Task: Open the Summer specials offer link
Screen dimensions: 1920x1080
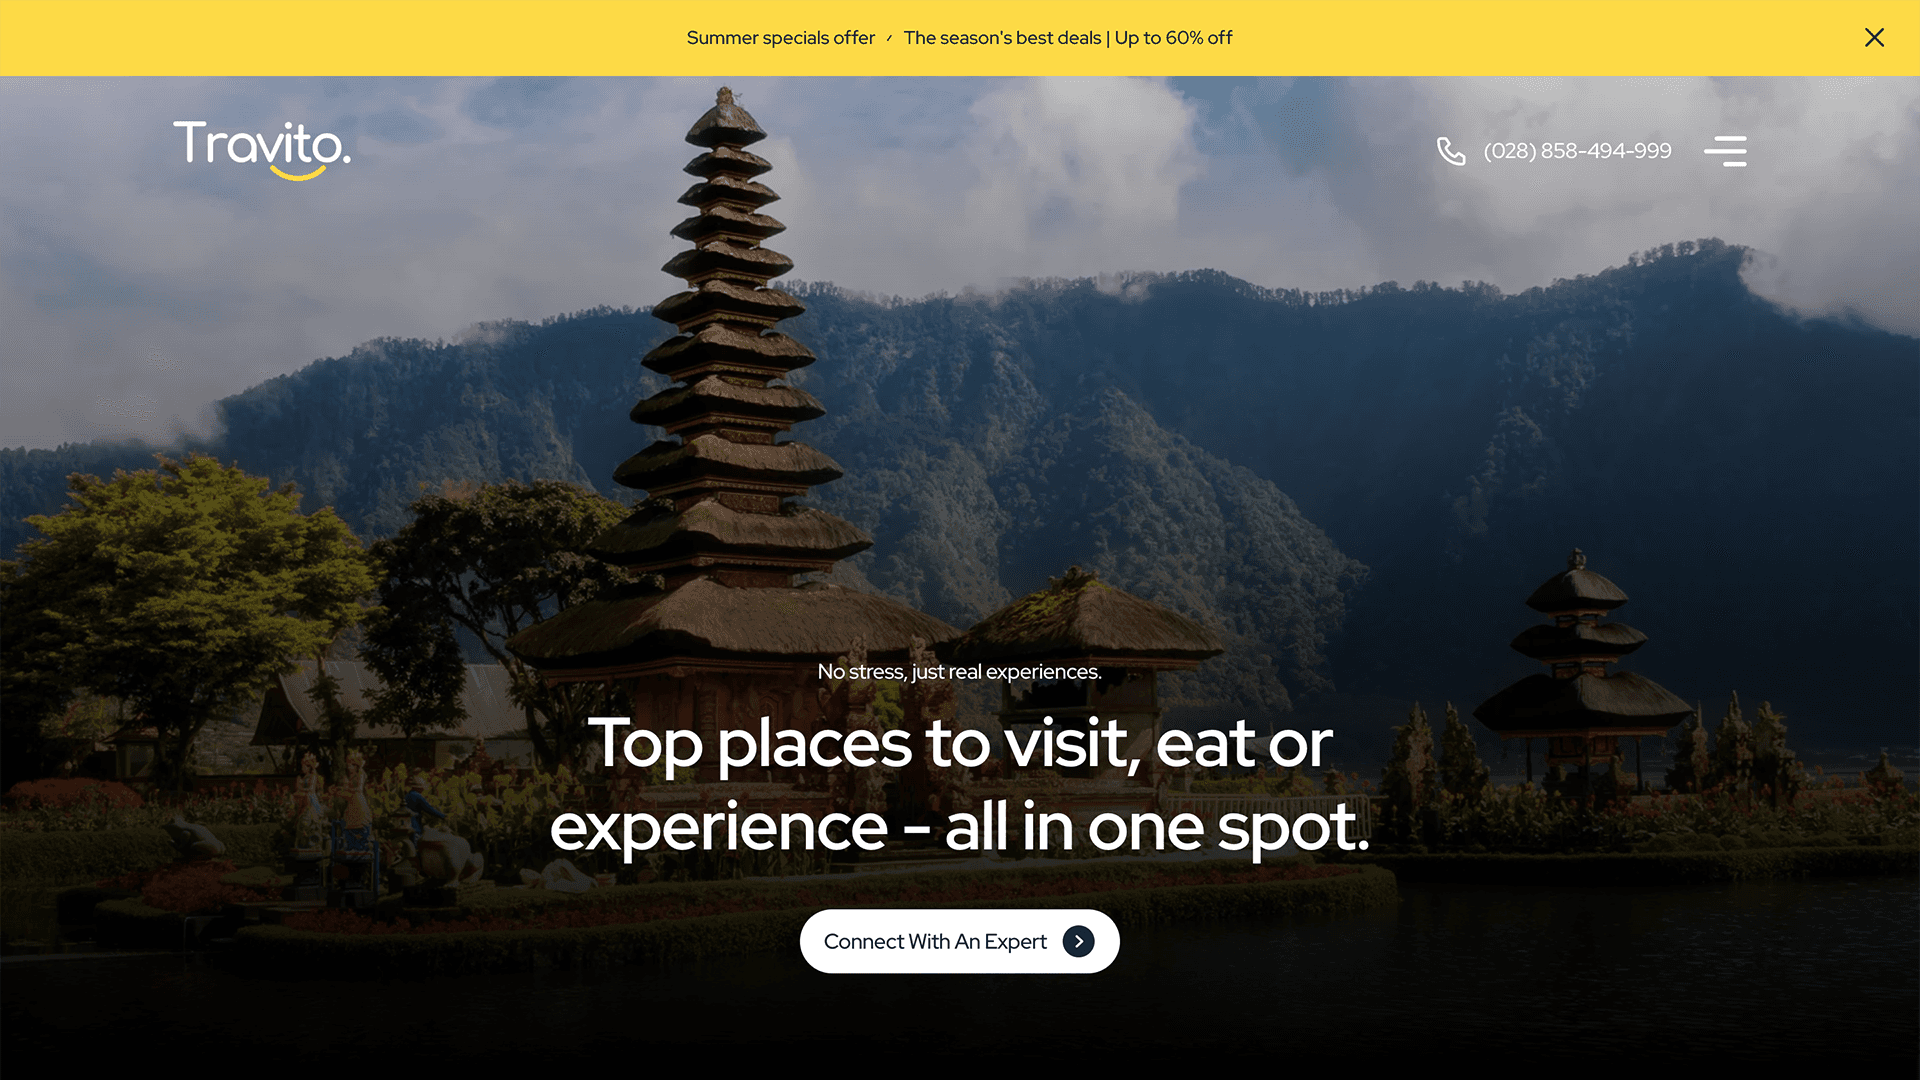Action: coord(780,38)
